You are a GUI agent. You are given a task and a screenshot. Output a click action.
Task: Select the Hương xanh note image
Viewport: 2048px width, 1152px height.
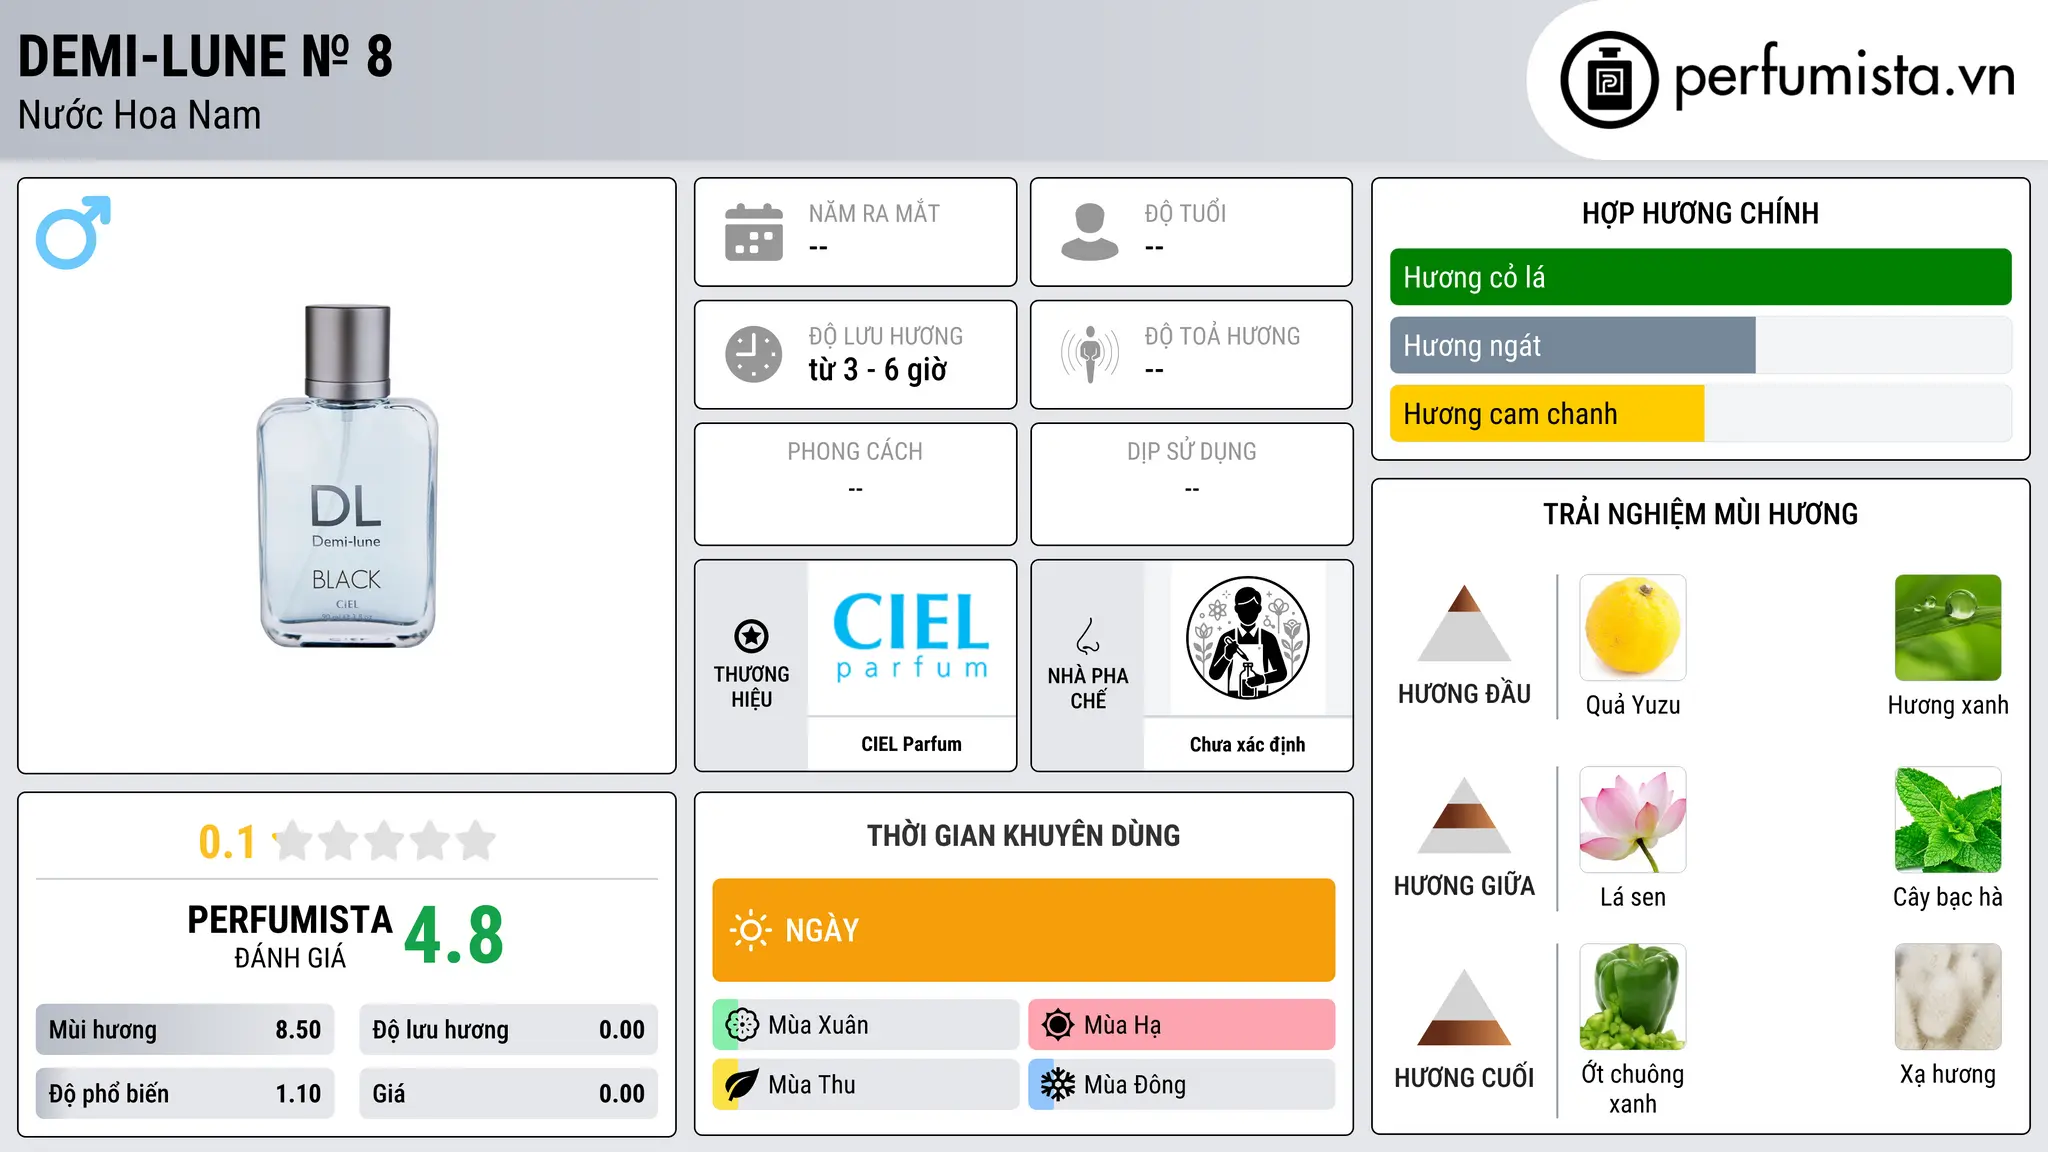coord(1948,628)
